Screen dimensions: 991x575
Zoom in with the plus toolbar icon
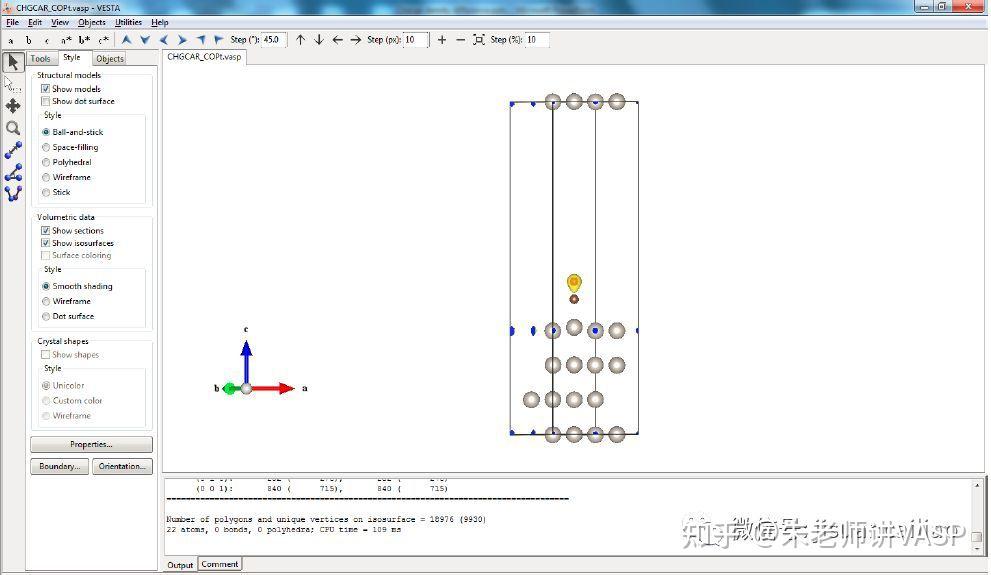[442, 40]
